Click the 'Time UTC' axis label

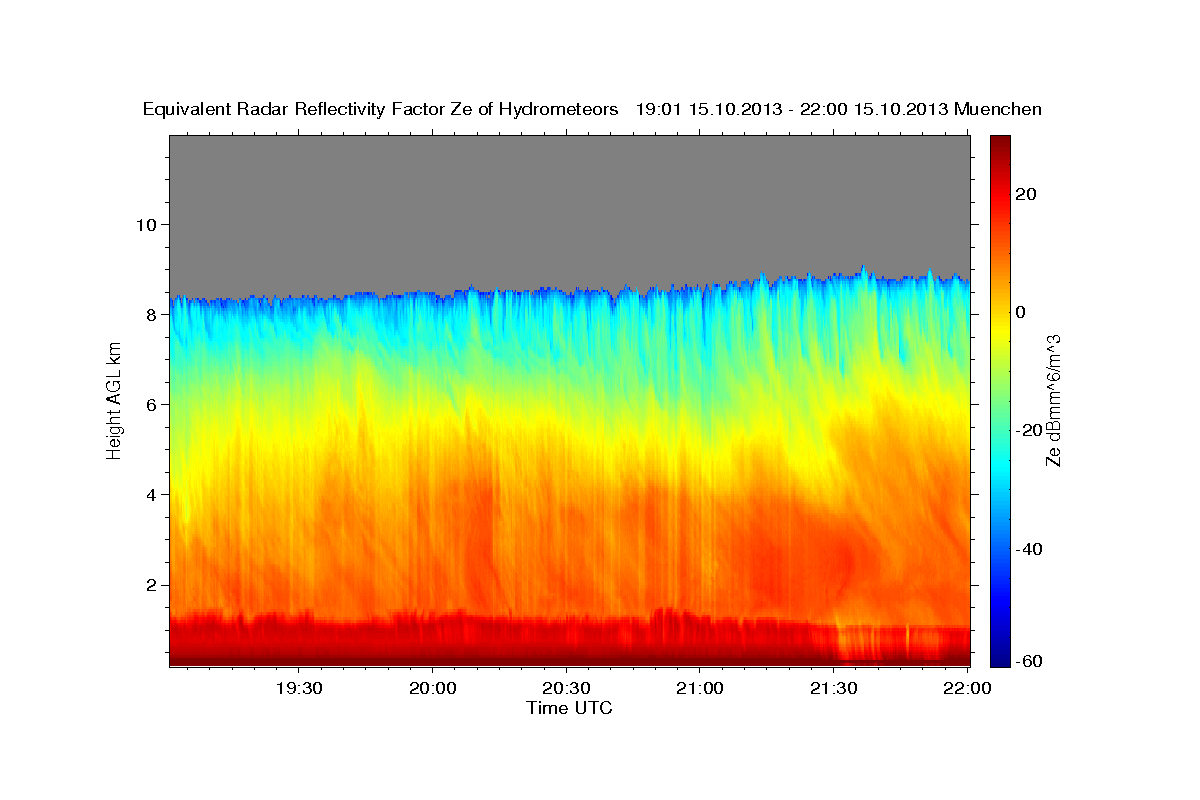[569, 708]
